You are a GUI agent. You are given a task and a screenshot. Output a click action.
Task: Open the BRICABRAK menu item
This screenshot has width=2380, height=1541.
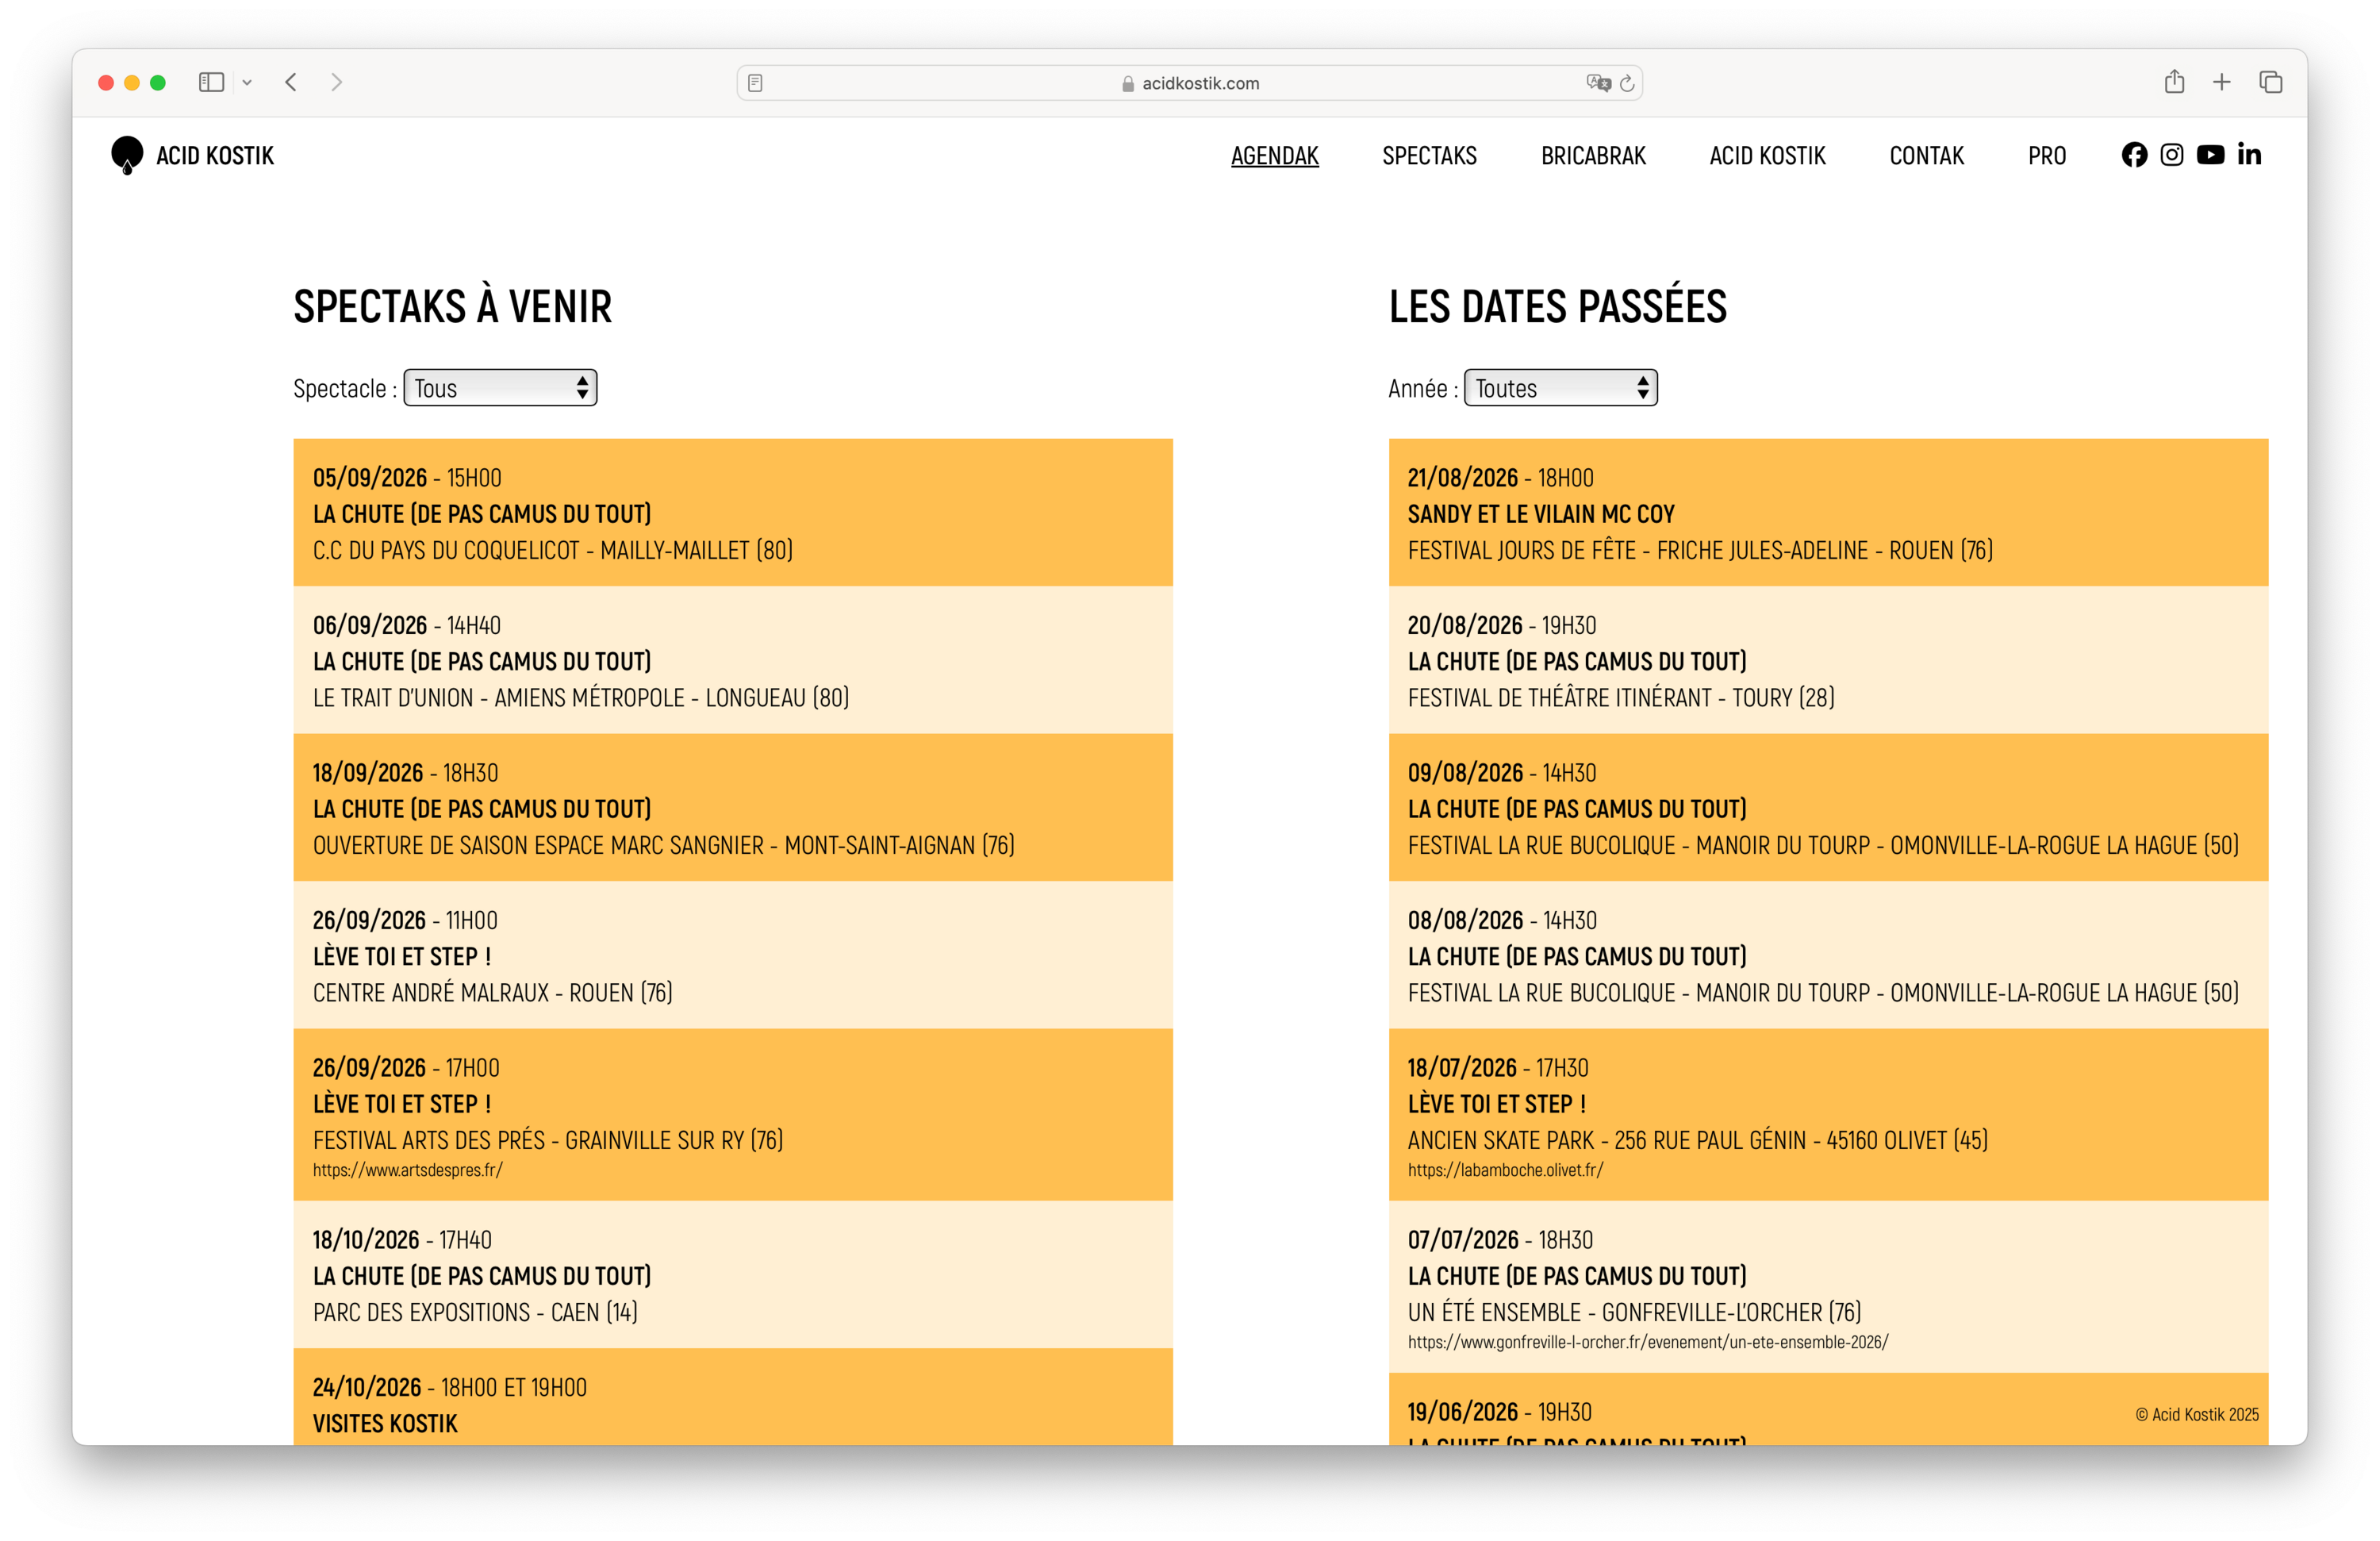[x=1593, y=156]
